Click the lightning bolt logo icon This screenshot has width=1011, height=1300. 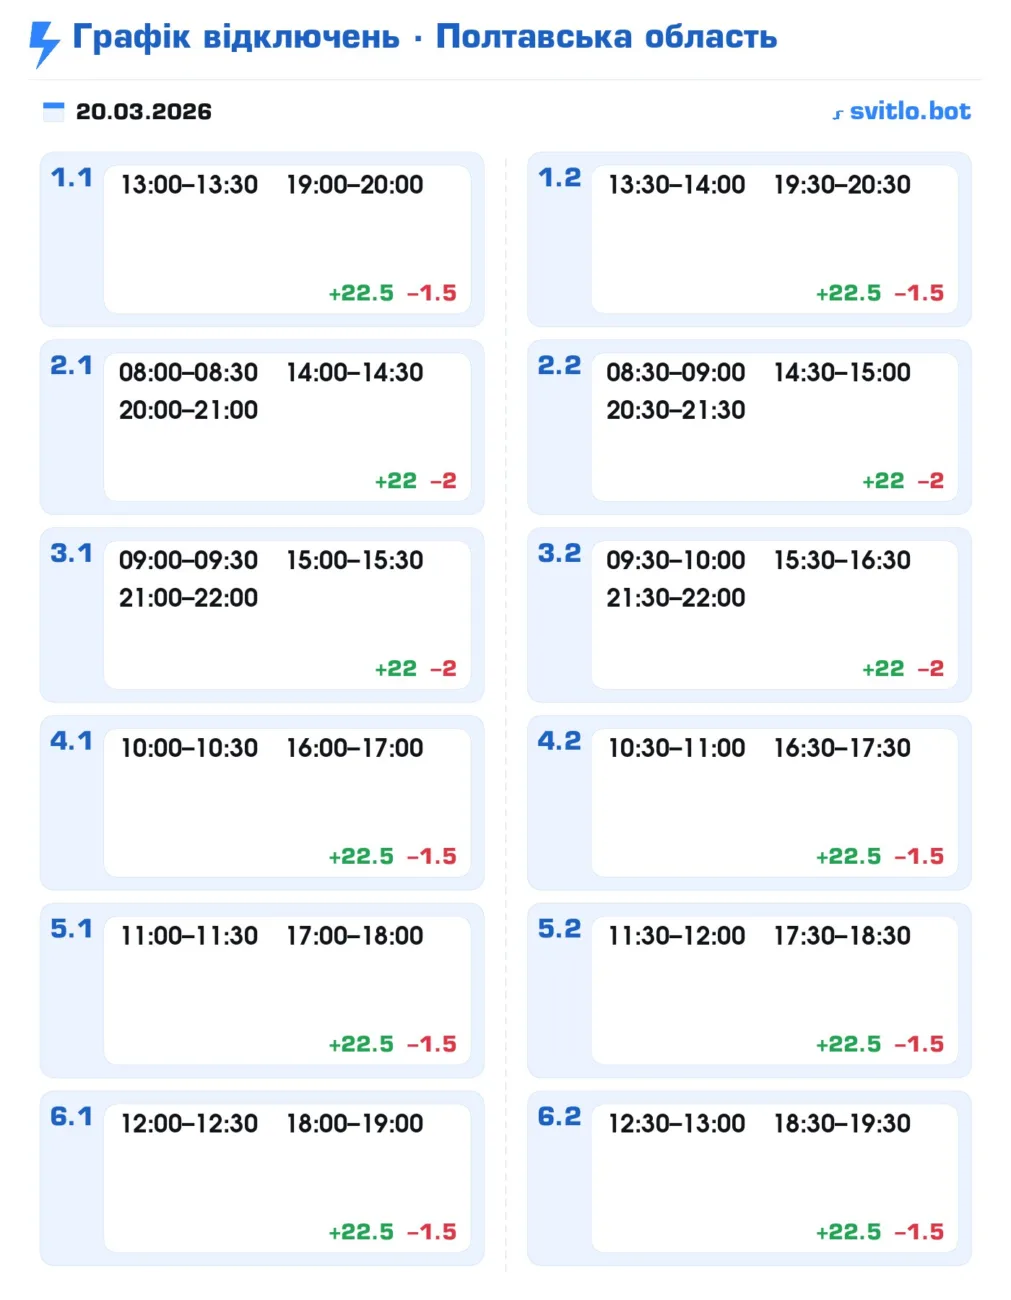coord(44,42)
